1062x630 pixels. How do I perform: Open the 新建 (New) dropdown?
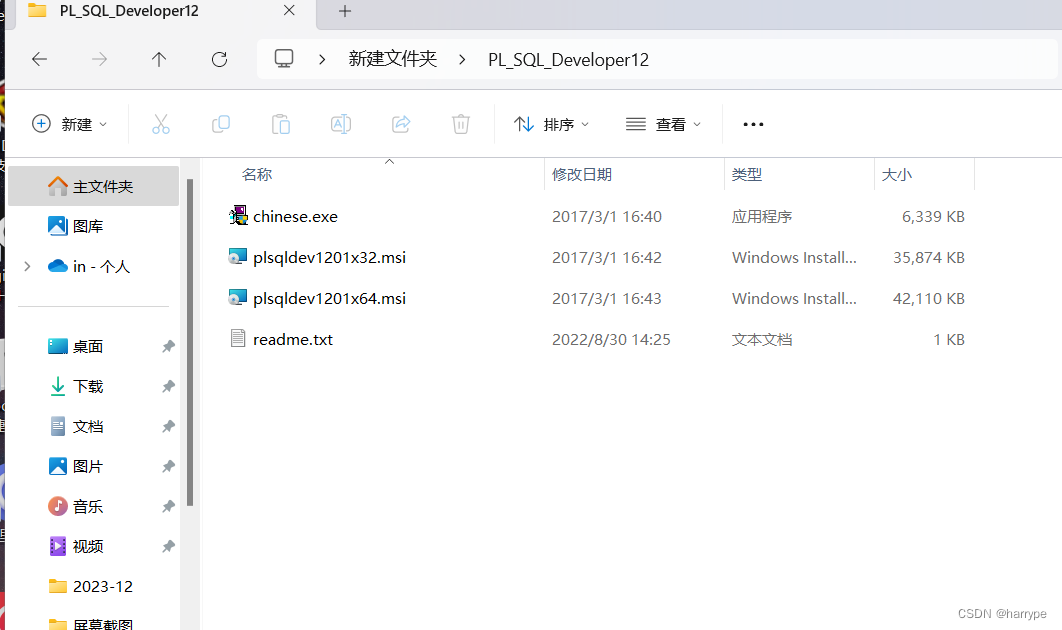(x=68, y=123)
